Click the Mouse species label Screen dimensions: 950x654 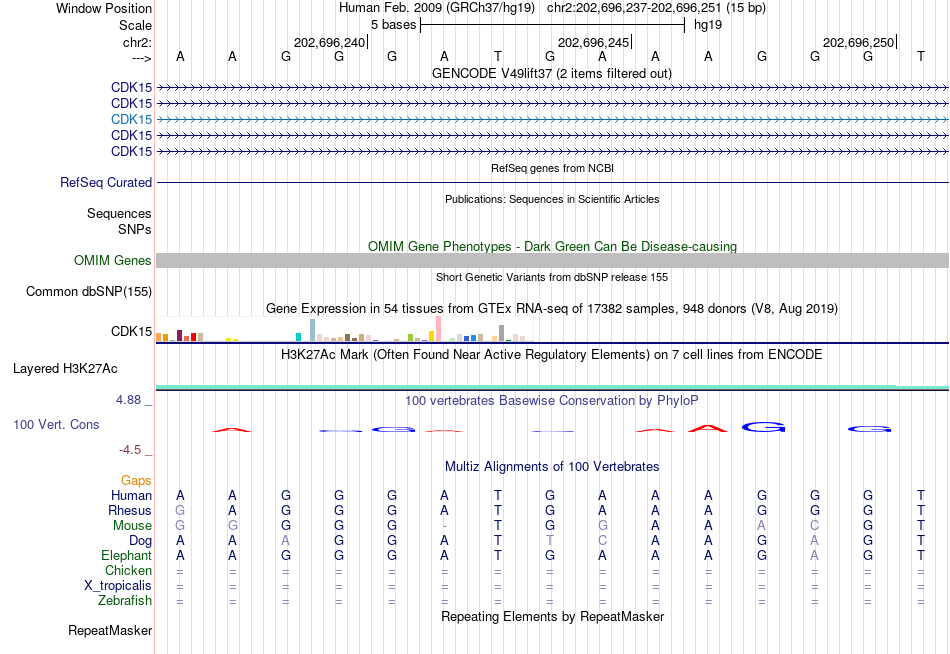pyautogui.click(x=132, y=526)
